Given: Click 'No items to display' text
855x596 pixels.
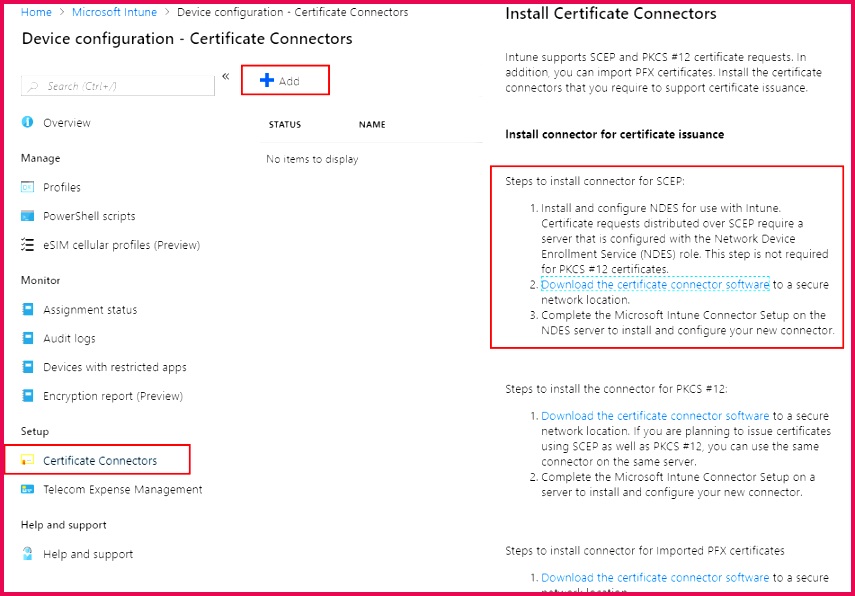Looking at the screenshot, I should [312, 159].
